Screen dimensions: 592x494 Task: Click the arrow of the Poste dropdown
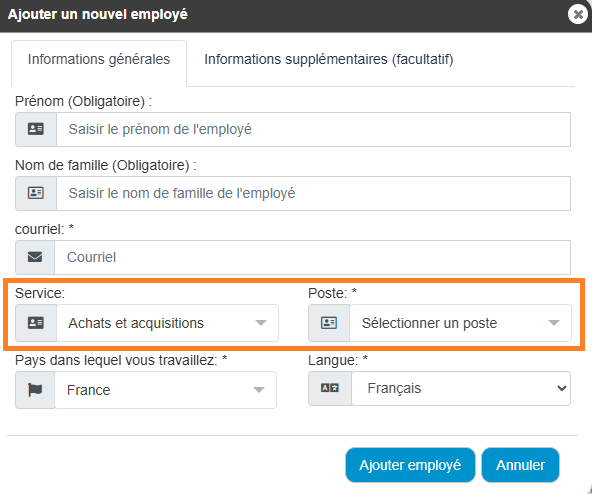tap(554, 323)
